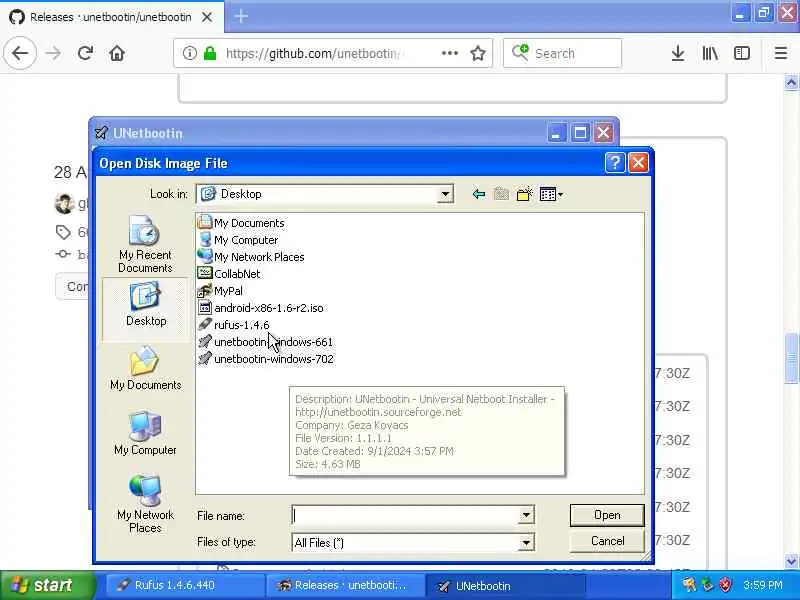Viewport: 800px width, 600px height.
Task: Select My Computer in the places bar
Action: (145, 434)
